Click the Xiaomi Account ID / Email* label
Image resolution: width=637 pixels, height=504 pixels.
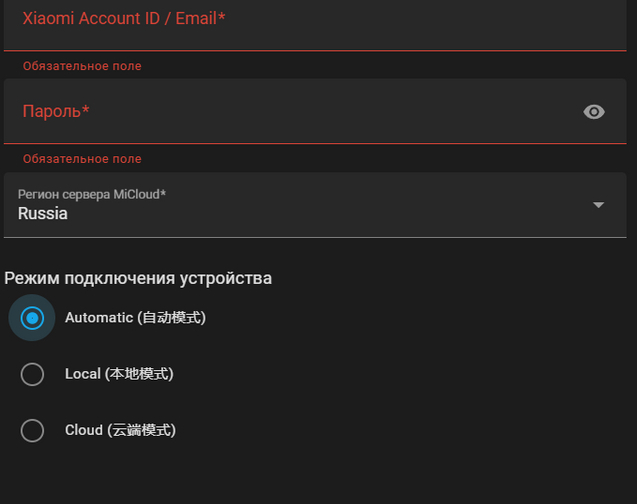click(x=123, y=18)
